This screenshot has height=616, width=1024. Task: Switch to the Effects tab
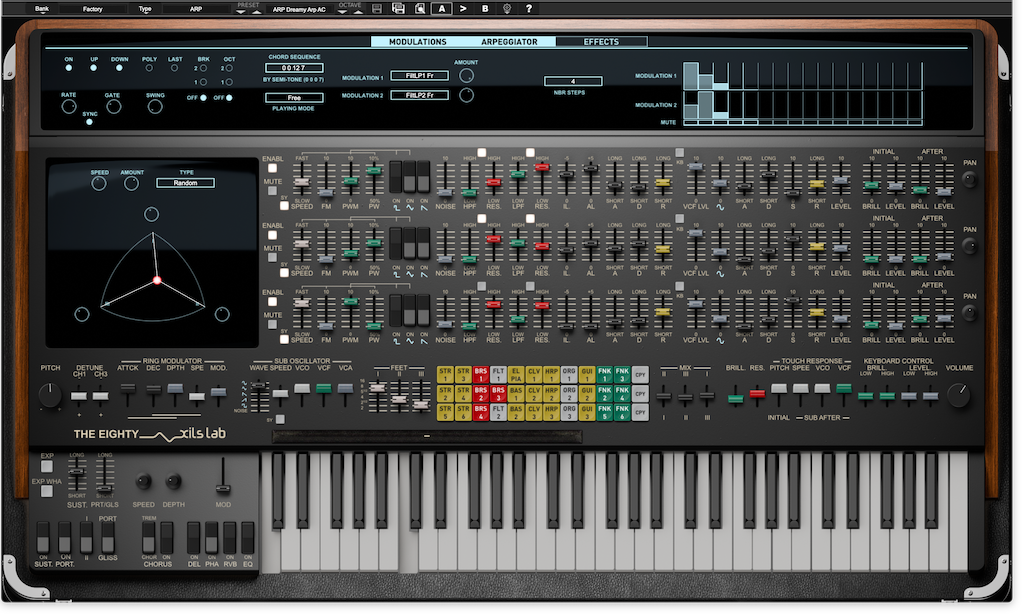click(x=601, y=42)
